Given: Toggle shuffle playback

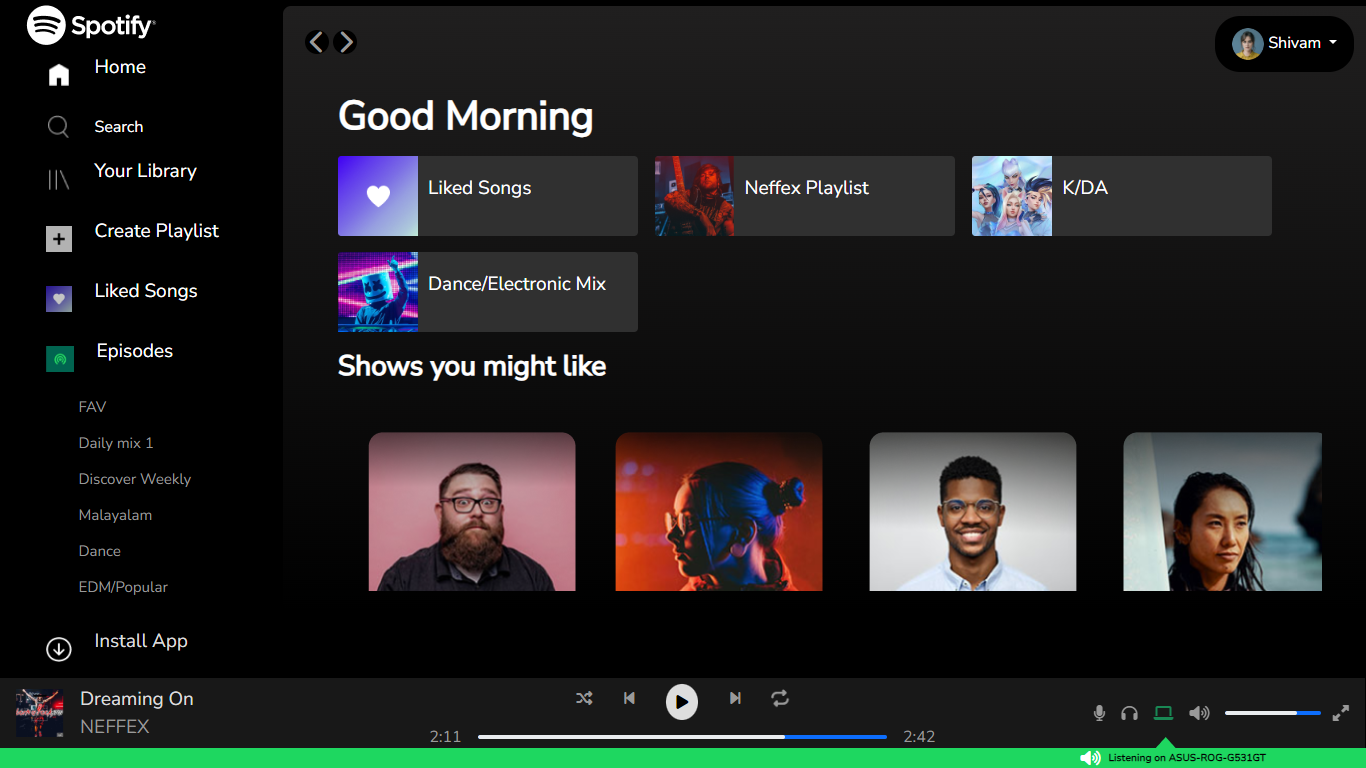Looking at the screenshot, I should 584,698.
